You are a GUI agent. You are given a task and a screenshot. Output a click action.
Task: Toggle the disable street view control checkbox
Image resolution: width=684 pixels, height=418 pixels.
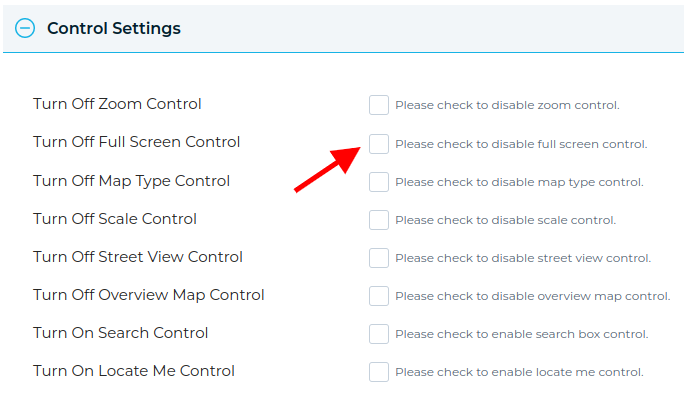379,258
